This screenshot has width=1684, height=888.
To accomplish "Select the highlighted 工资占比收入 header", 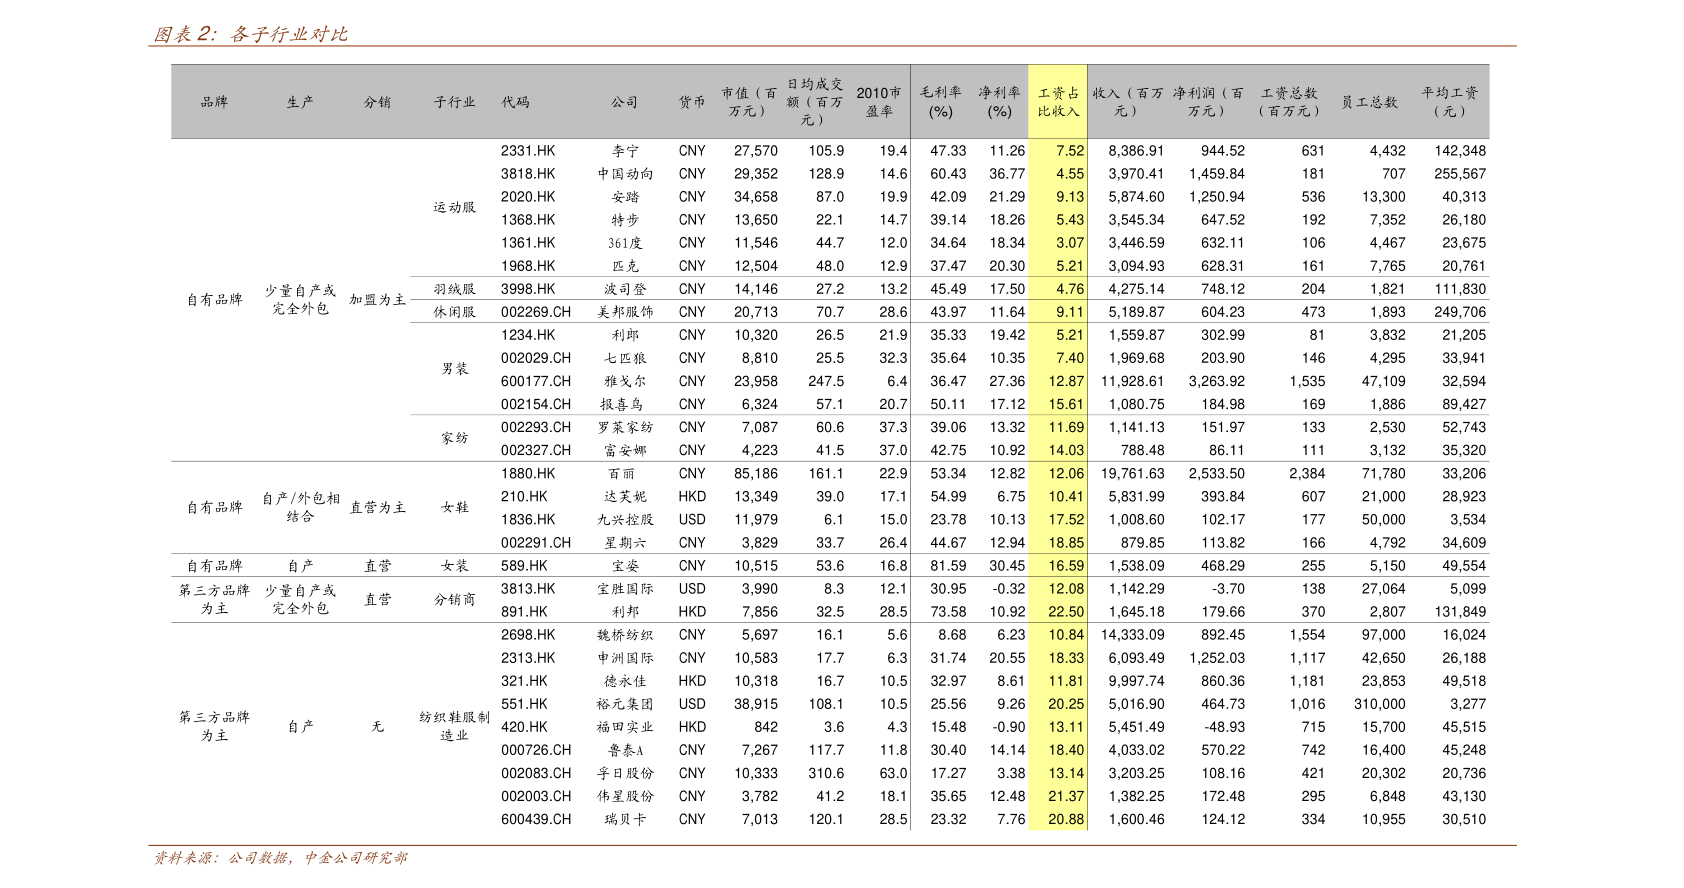I will pos(1058,102).
